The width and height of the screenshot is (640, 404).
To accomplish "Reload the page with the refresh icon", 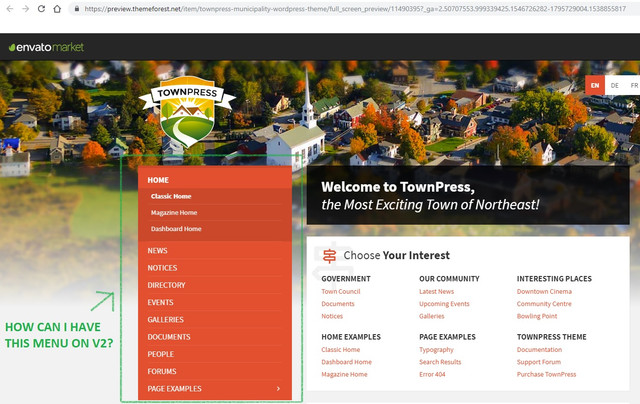I will click(x=41, y=9).
